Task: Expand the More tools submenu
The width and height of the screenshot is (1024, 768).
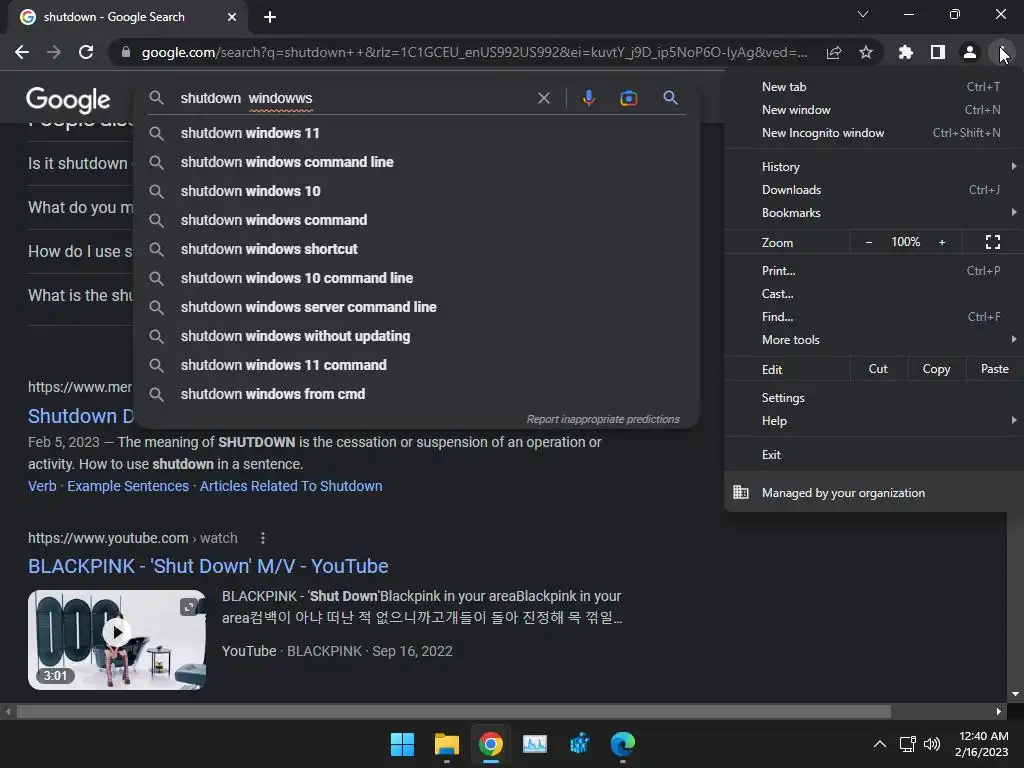Action: coord(874,340)
